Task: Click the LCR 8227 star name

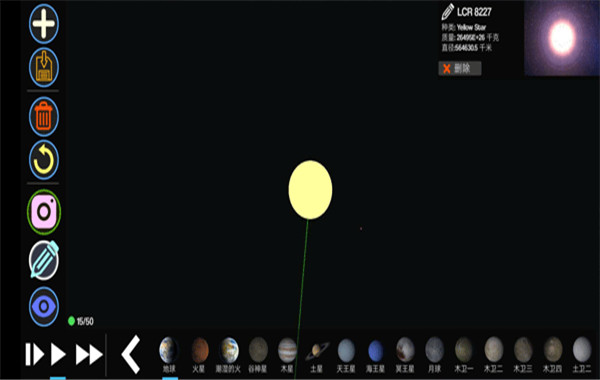Action: [x=474, y=12]
